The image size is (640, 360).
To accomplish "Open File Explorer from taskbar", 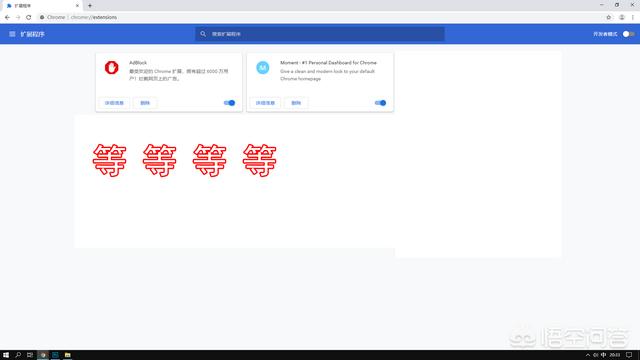I will pyautogui.click(x=68, y=355).
